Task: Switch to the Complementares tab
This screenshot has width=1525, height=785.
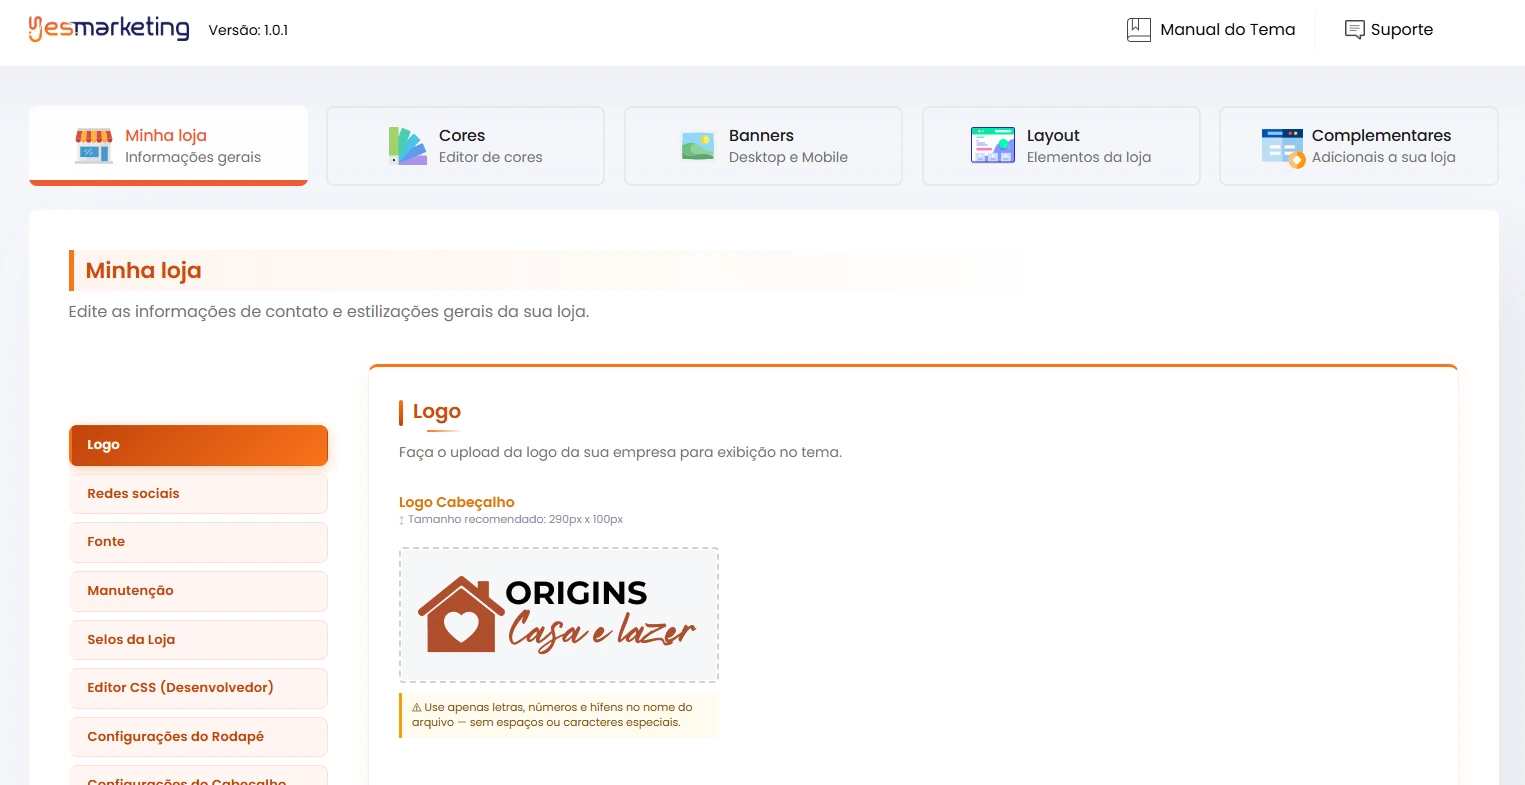Action: click(x=1359, y=146)
